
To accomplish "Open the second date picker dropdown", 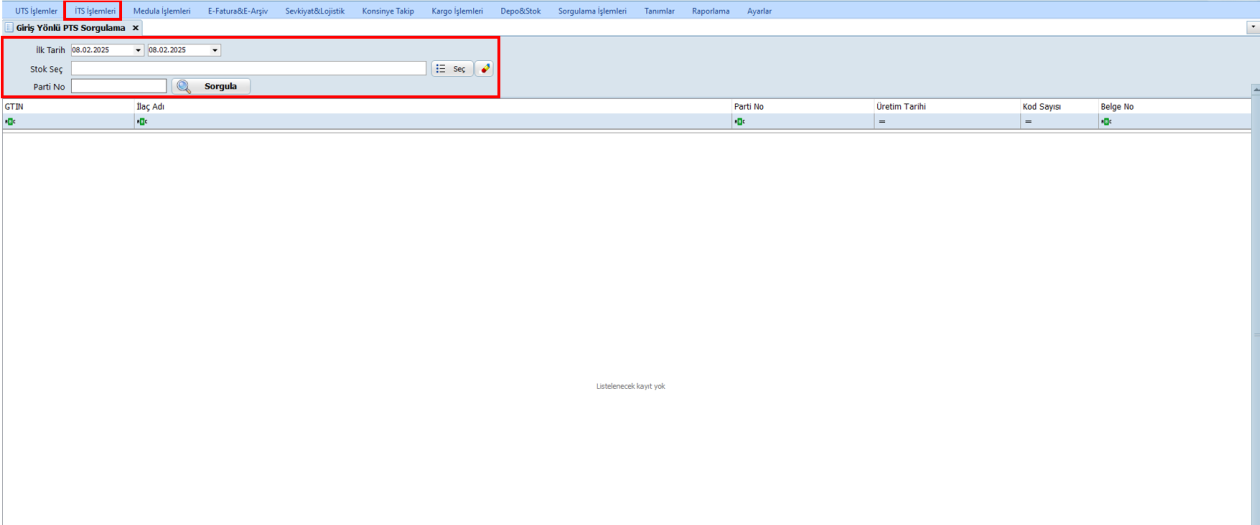I will 215,50.
